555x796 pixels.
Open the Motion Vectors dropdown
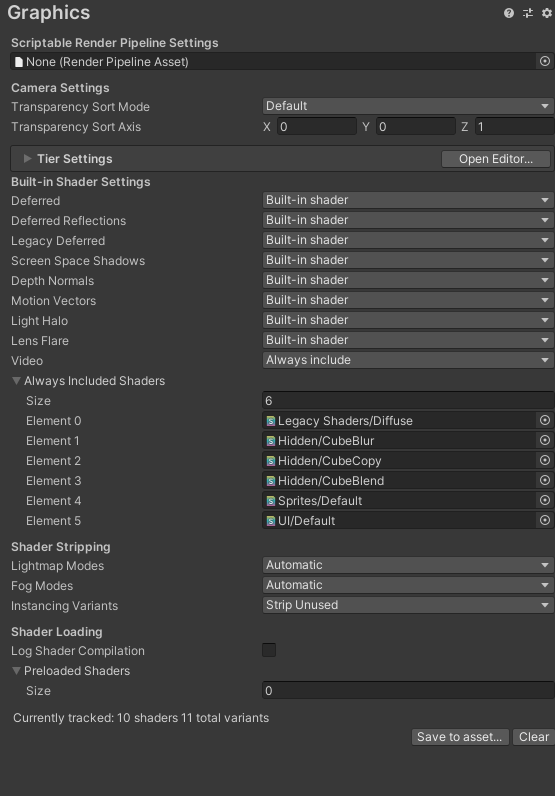[408, 300]
